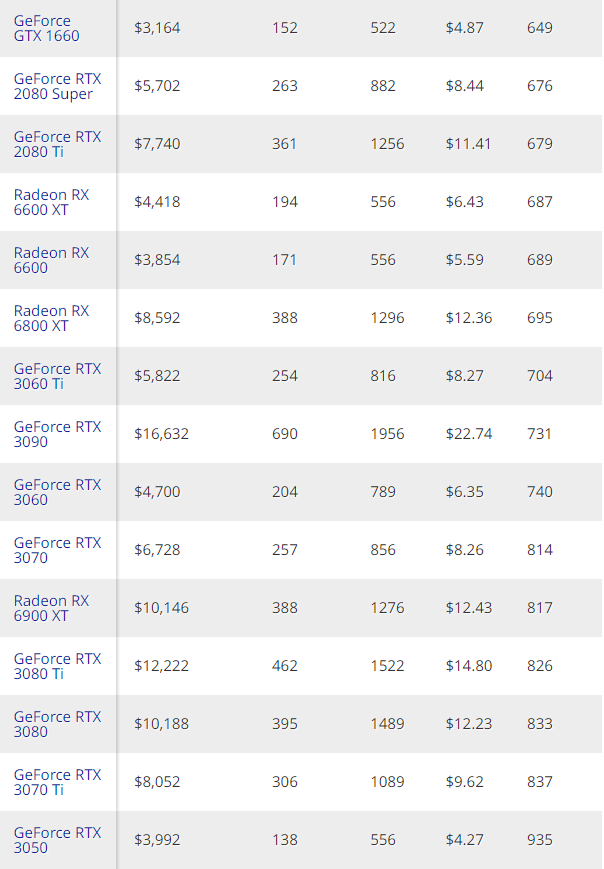Open GeForce RTX 2080 Ti page
This screenshot has width=604, height=869.
57,144
